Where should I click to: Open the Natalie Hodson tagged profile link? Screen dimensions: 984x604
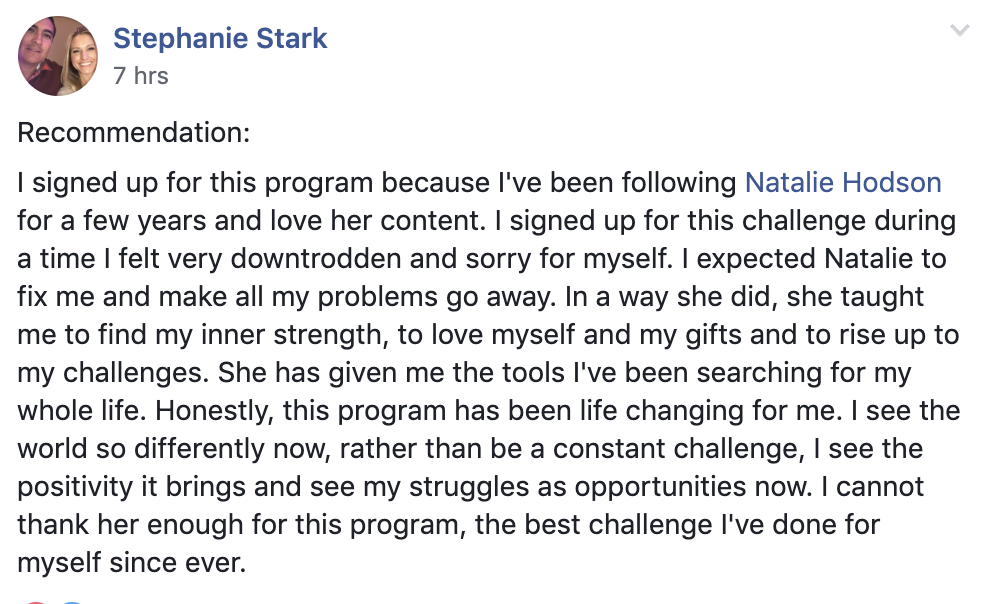[843, 183]
